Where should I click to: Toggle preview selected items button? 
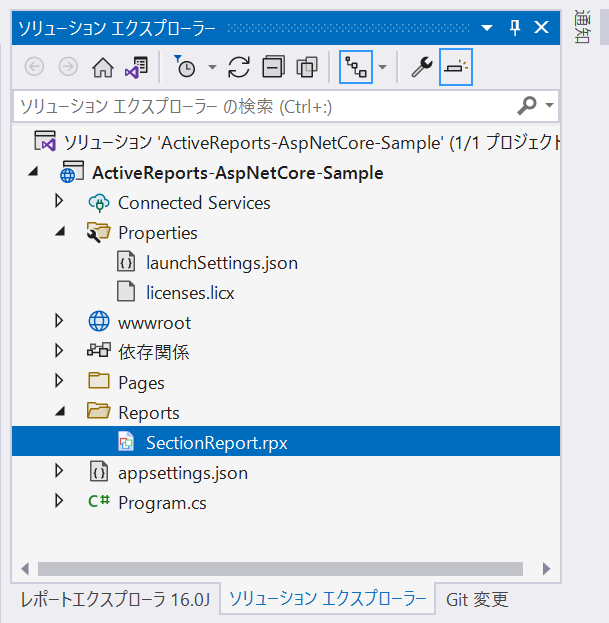pyautogui.click(x=456, y=67)
